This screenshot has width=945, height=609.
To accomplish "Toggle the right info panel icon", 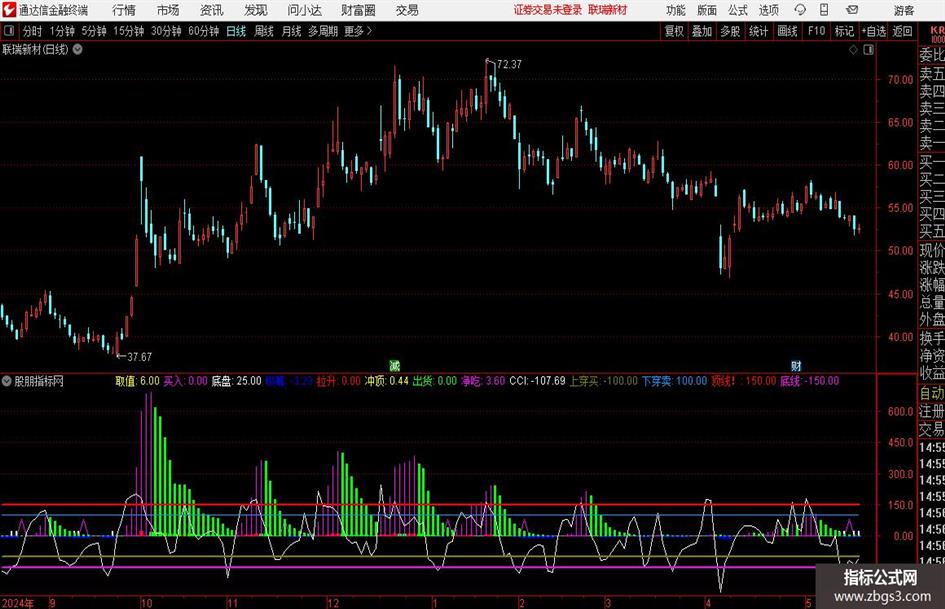I will [x=868, y=50].
